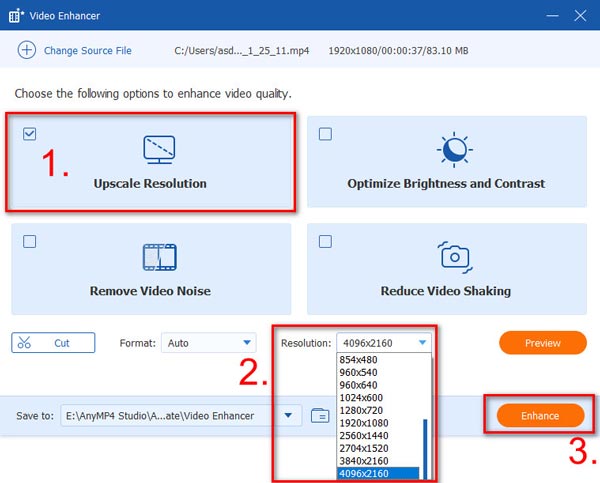Select 1920x1080 from resolution list

pyautogui.click(x=378, y=423)
